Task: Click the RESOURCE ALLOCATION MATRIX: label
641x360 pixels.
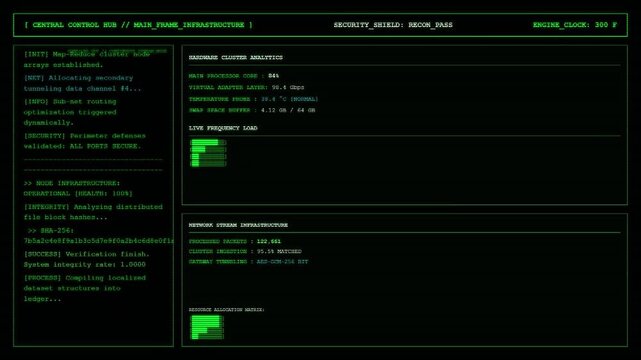Action: (226, 310)
